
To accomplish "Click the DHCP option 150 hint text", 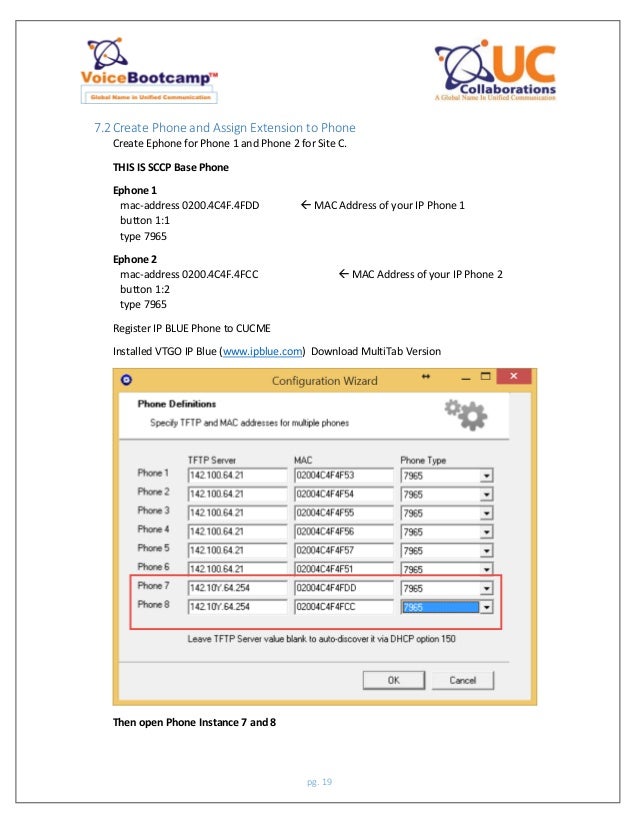I will (x=321, y=639).
